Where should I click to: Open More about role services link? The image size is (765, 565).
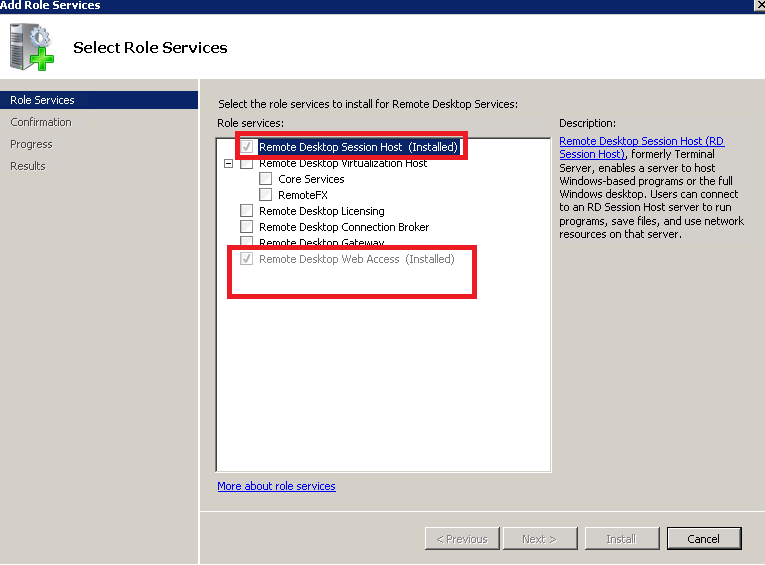pos(277,486)
